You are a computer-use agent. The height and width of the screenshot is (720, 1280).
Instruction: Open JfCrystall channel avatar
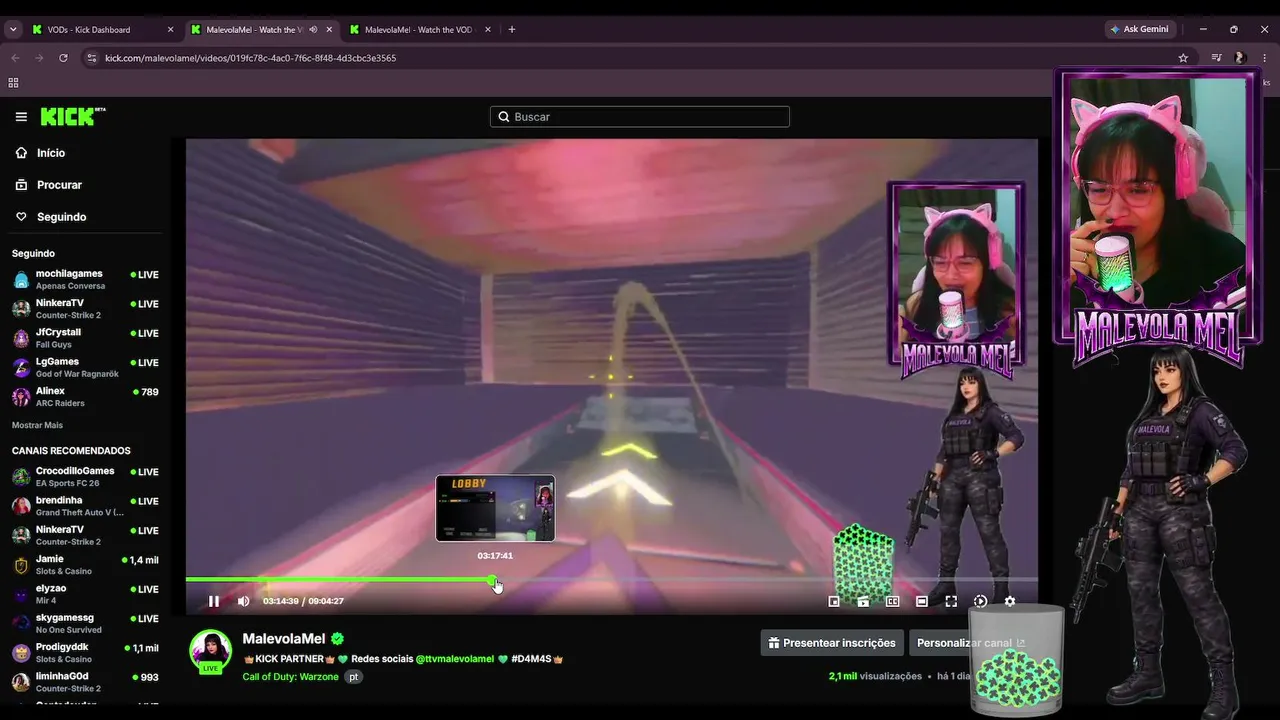coord(21,338)
